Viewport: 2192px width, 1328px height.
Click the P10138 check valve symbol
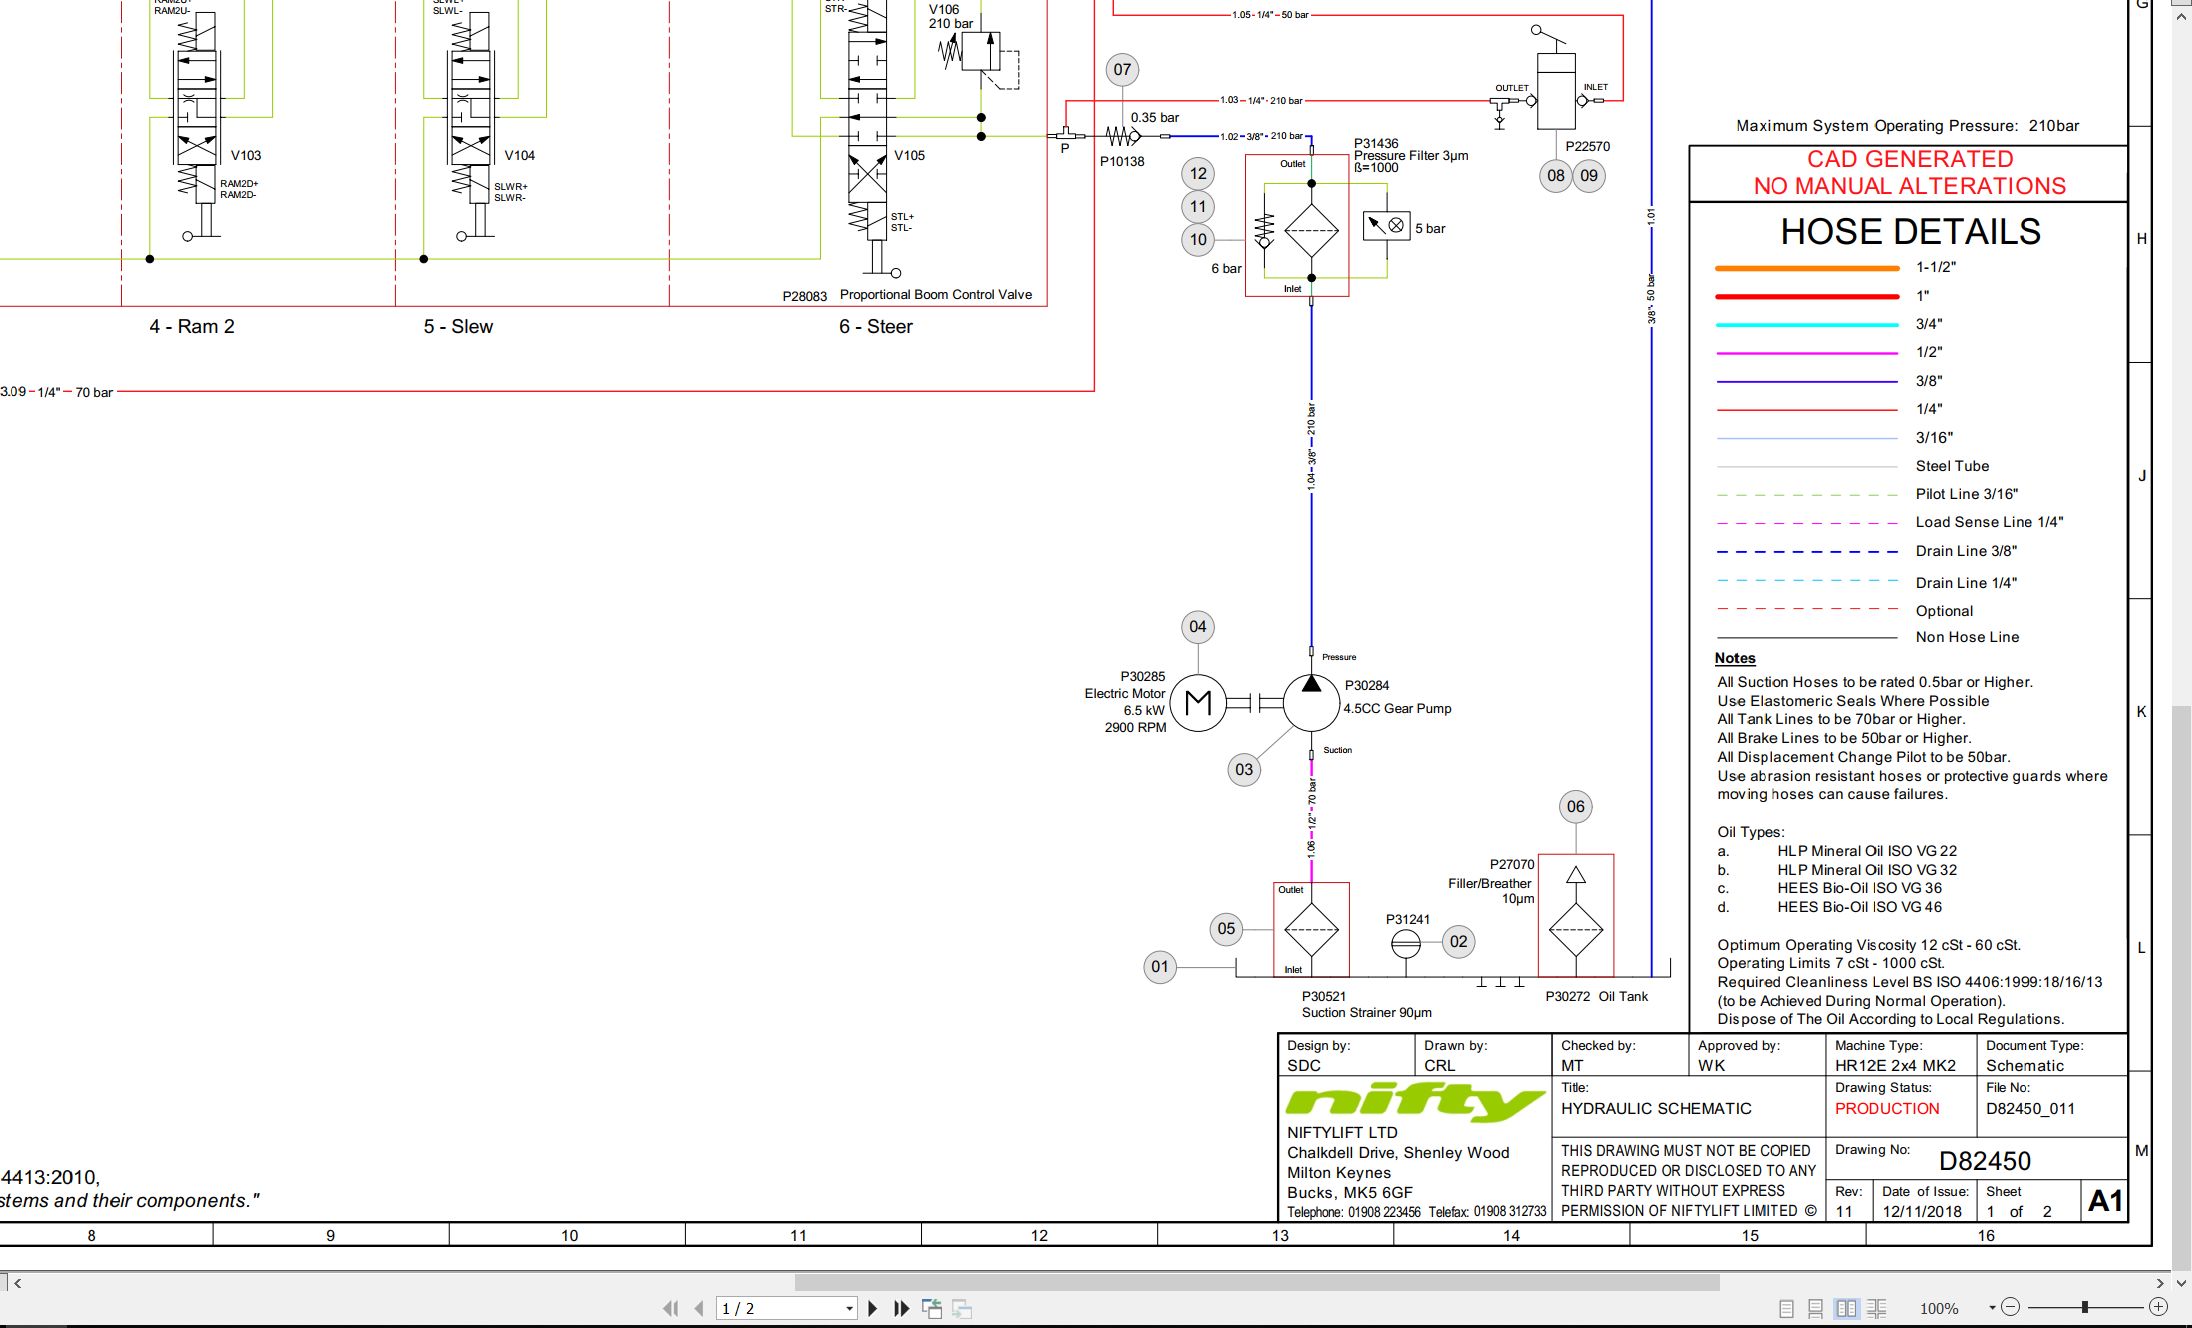click(1123, 136)
